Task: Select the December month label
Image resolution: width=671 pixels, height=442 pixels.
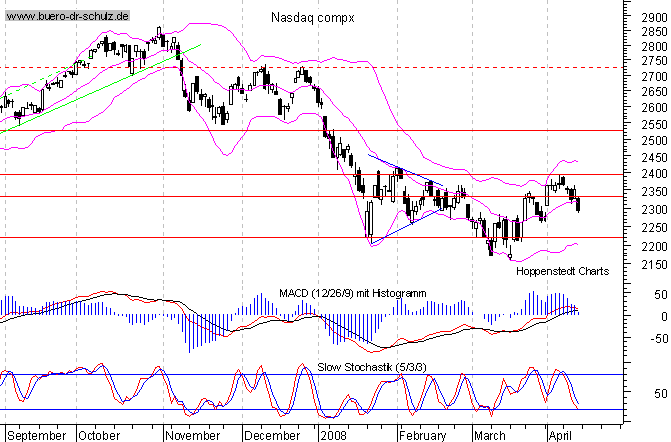Action: (272, 436)
